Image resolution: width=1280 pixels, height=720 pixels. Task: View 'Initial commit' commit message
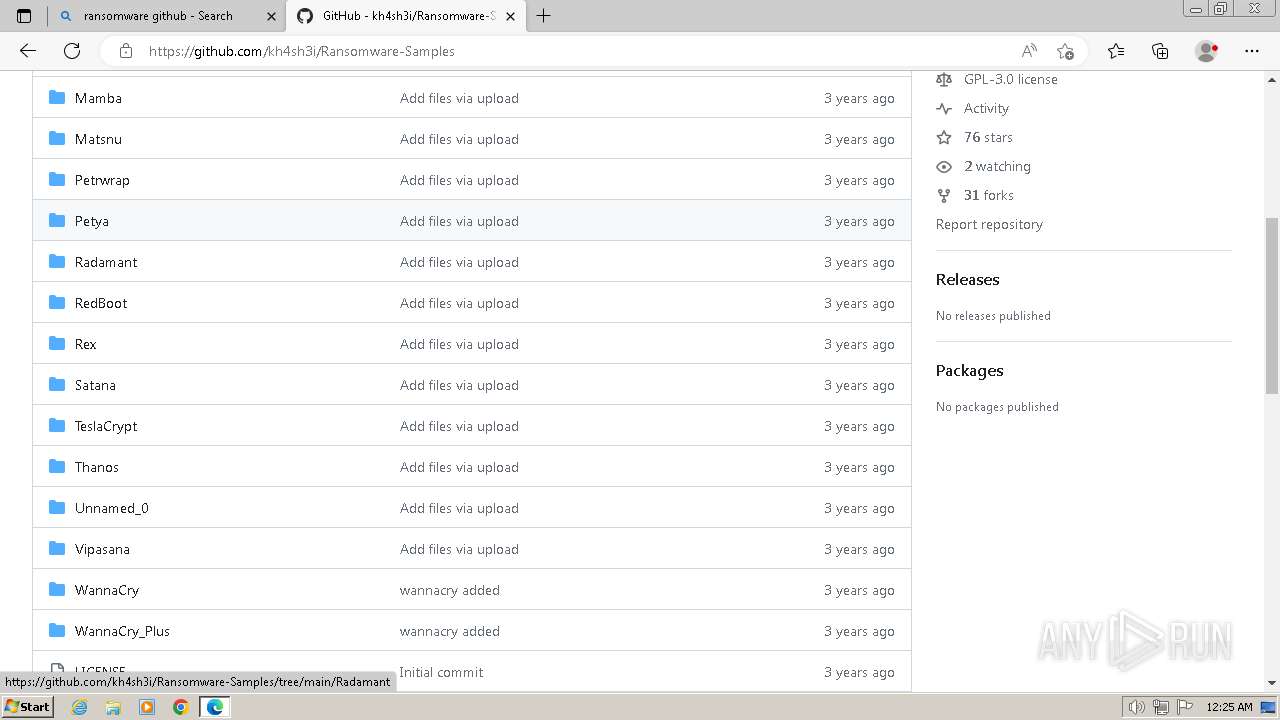tap(441, 672)
